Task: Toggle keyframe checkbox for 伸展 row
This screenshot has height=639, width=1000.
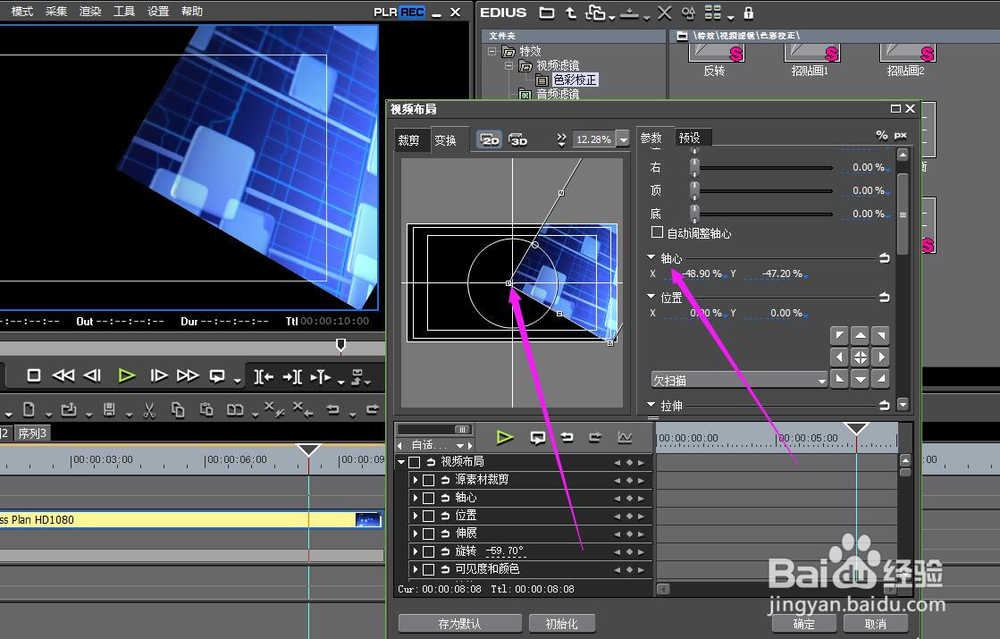Action: tap(429, 533)
